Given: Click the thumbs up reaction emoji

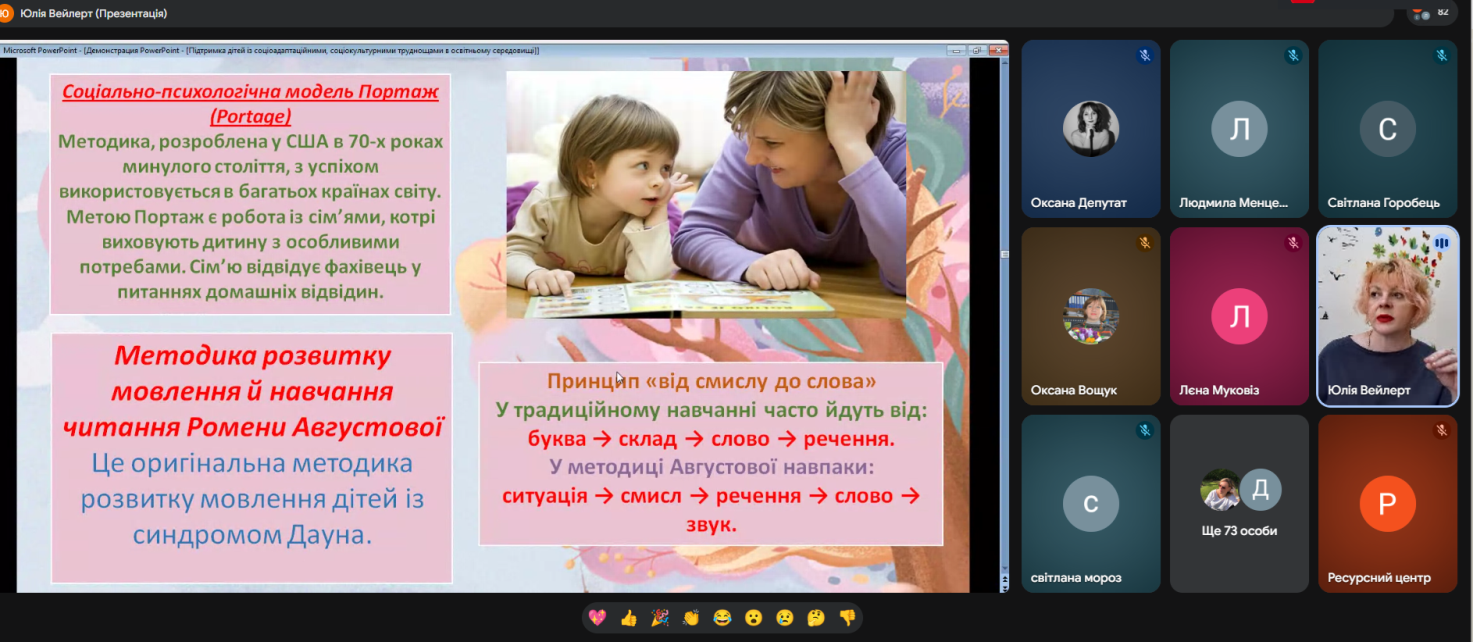Looking at the screenshot, I should (628, 618).
